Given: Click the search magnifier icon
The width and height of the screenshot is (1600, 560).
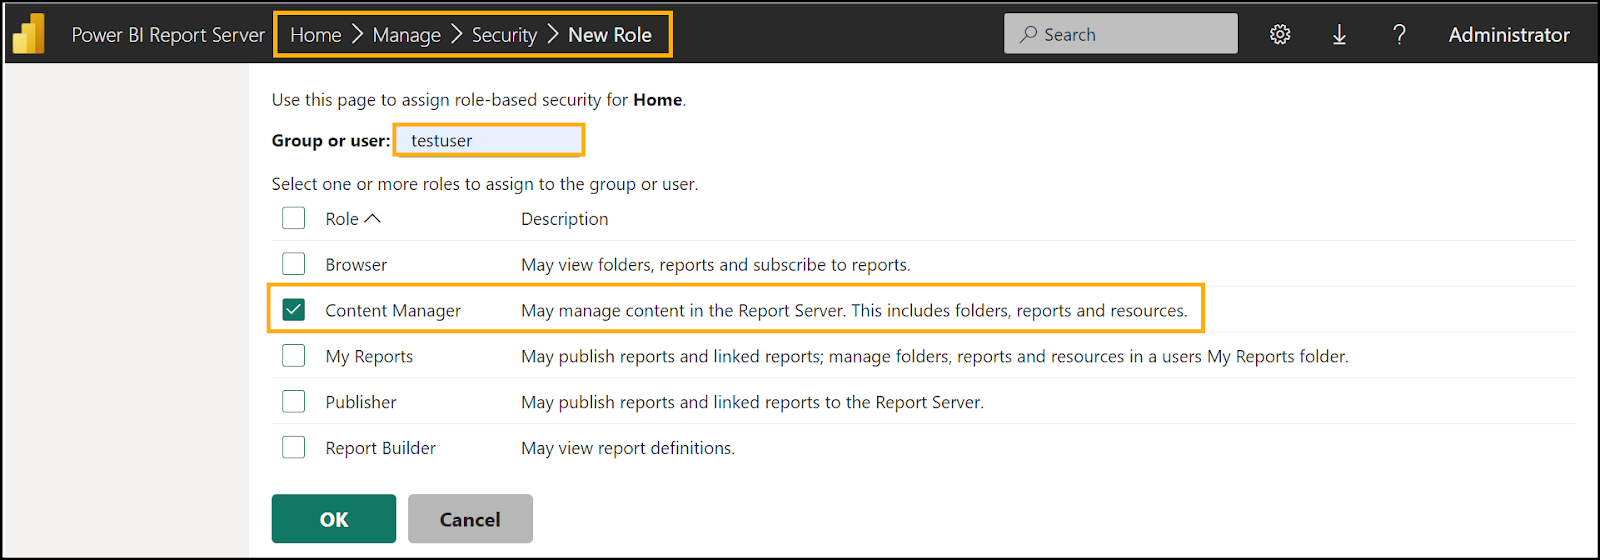Looking at the screenshot, I should tap(1028, 34).
